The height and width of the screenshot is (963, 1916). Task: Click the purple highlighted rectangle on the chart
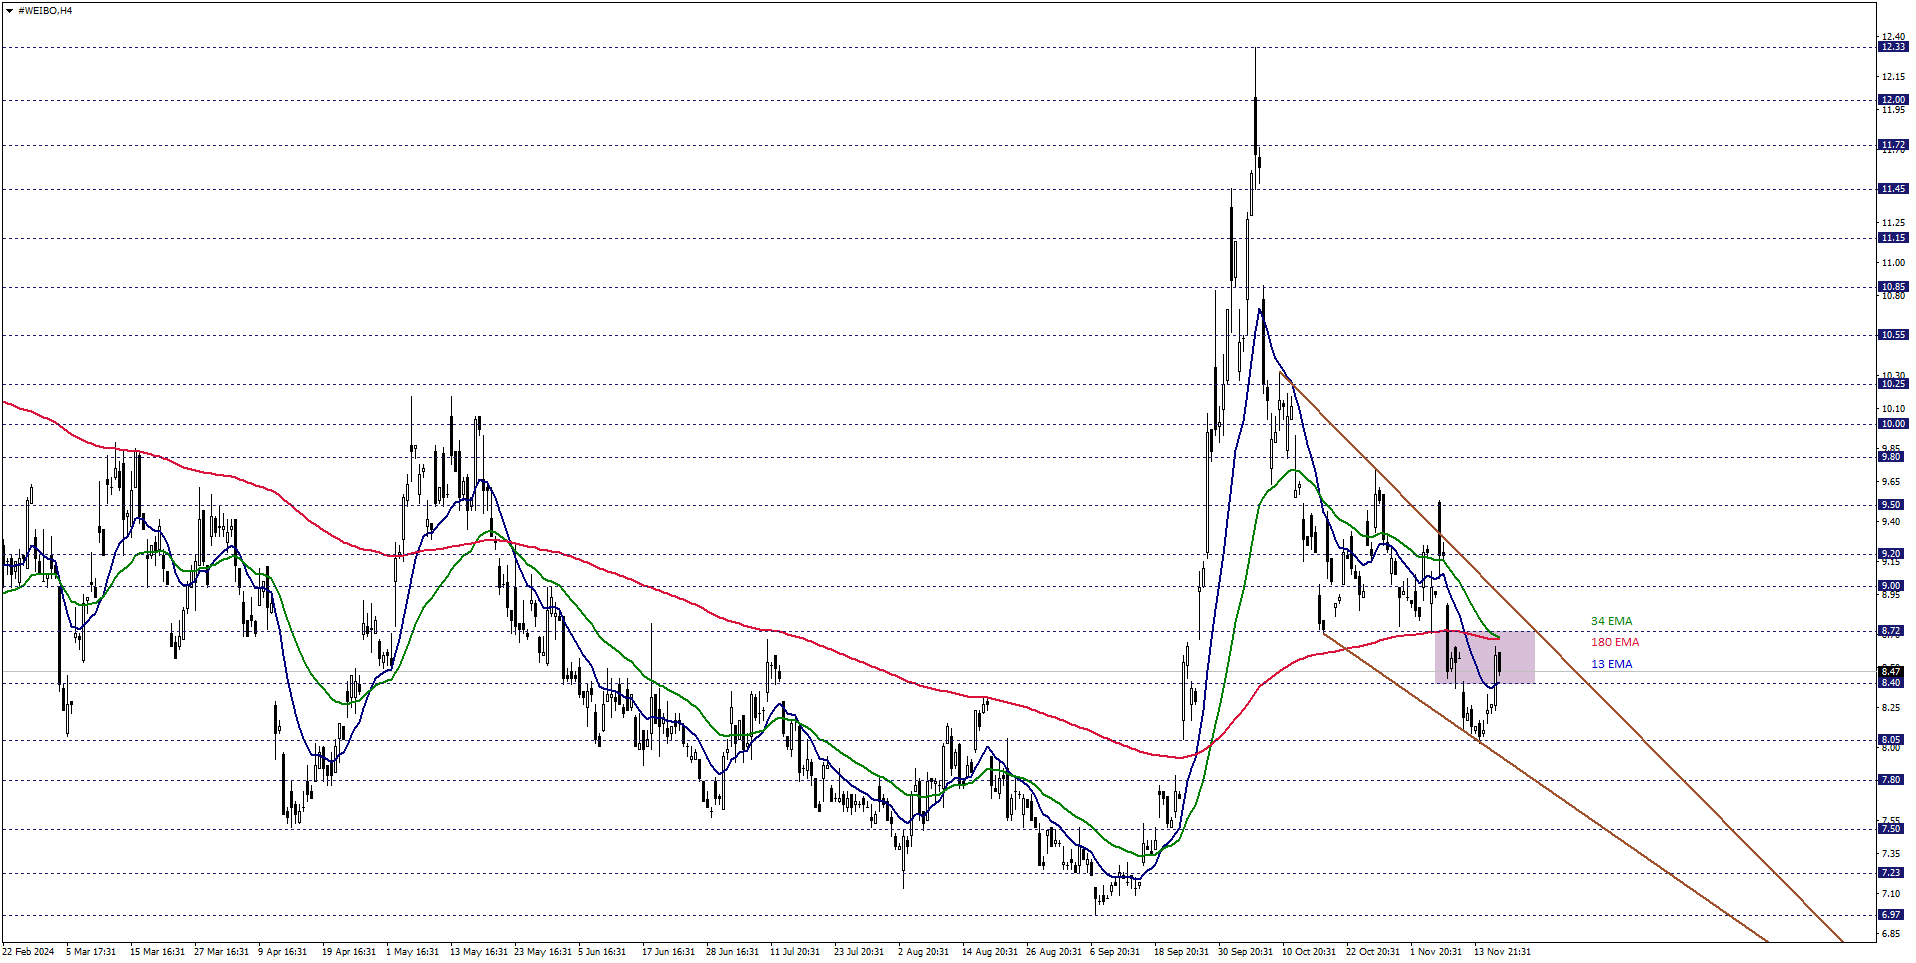point(1484,657)
